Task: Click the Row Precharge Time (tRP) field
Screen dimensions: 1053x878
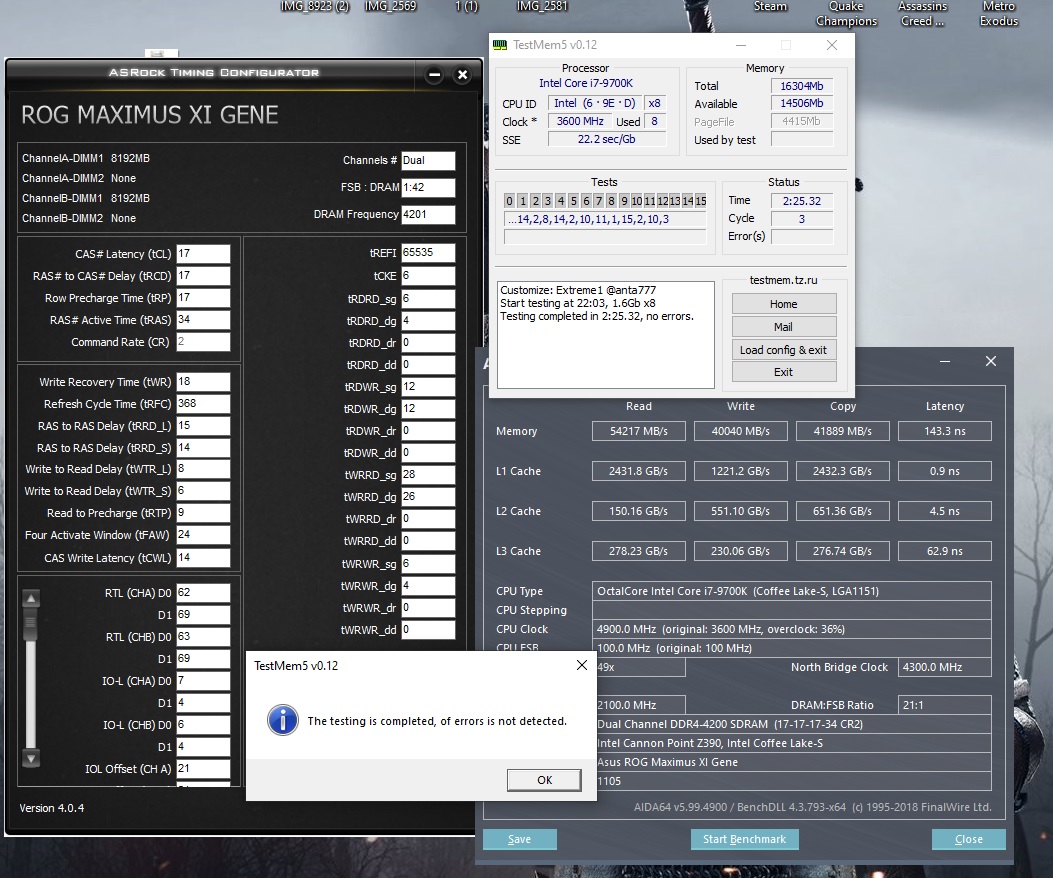Action: pos(203,298)
